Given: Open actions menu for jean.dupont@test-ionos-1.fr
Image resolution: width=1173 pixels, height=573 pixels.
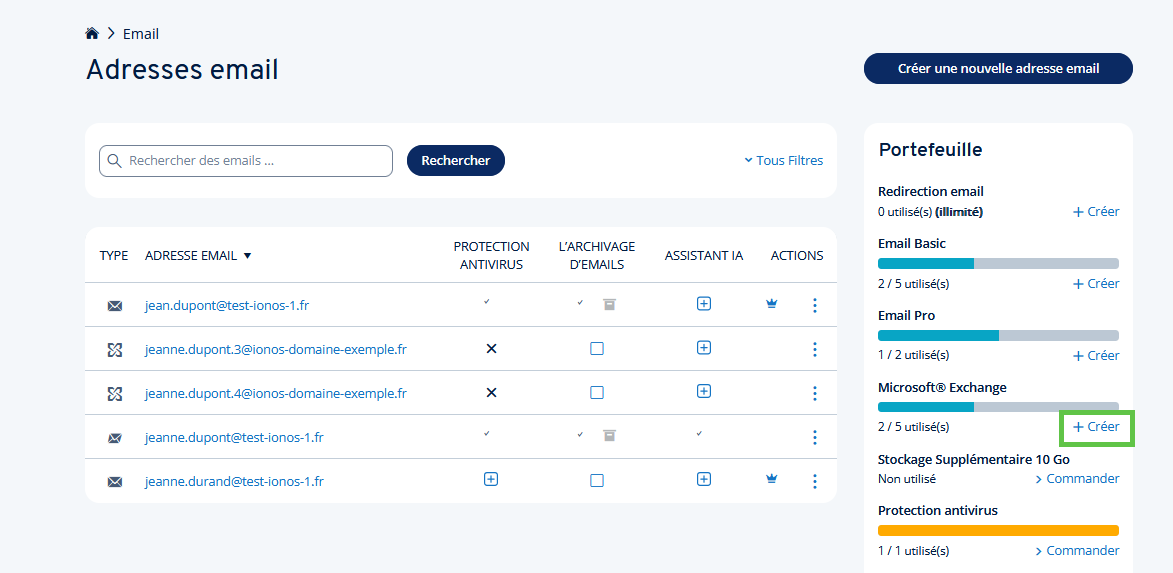Looking at the screenshot, I should [814, 305].
